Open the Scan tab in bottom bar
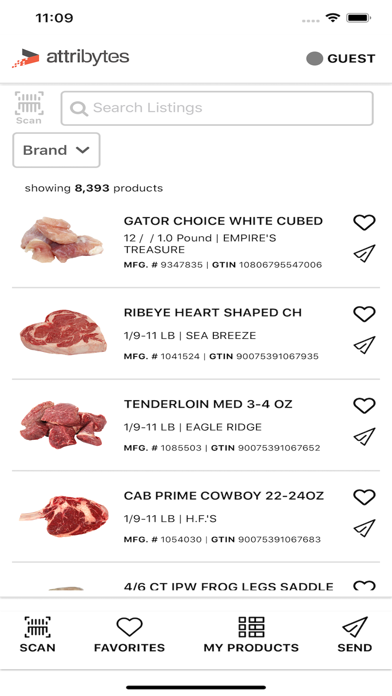The height and width of the screenshot is (696, 392). click(37, 634)
